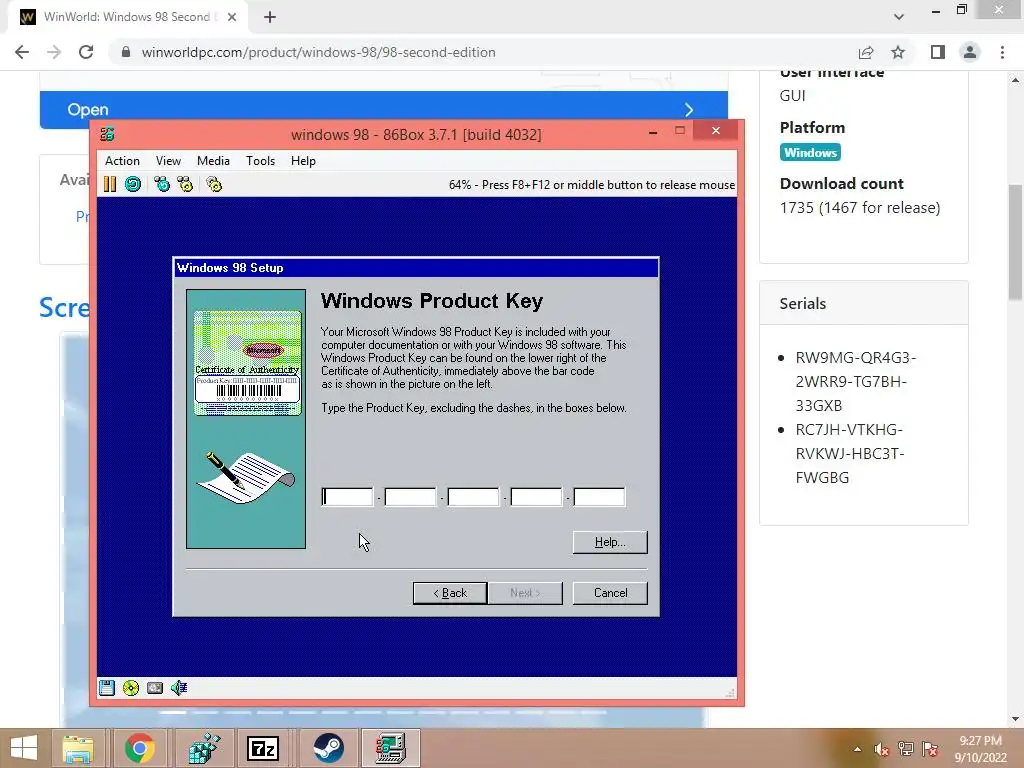Click the serial RW9MG-QR4G3-2WRR9-TG7BH-33GXB
This screenshot has height=768, width=1024.
point(856,381)
